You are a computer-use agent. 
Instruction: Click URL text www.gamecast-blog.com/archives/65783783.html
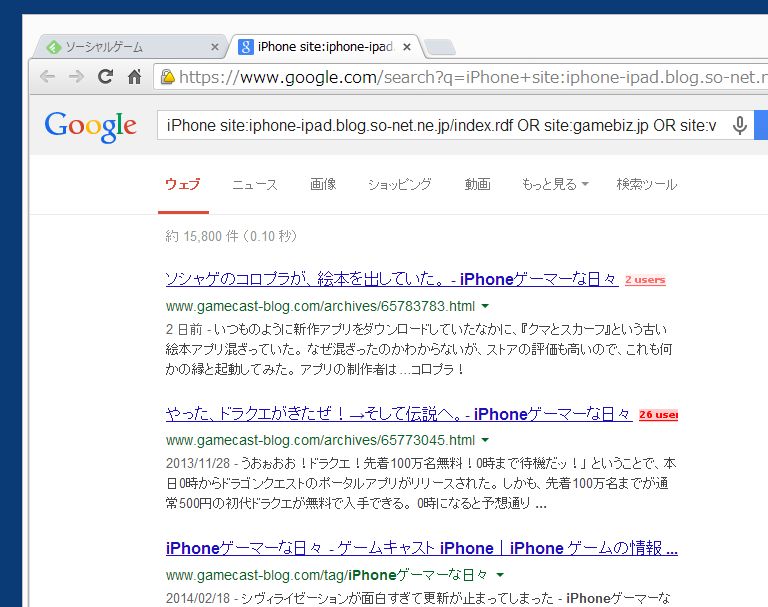(320, 306)
